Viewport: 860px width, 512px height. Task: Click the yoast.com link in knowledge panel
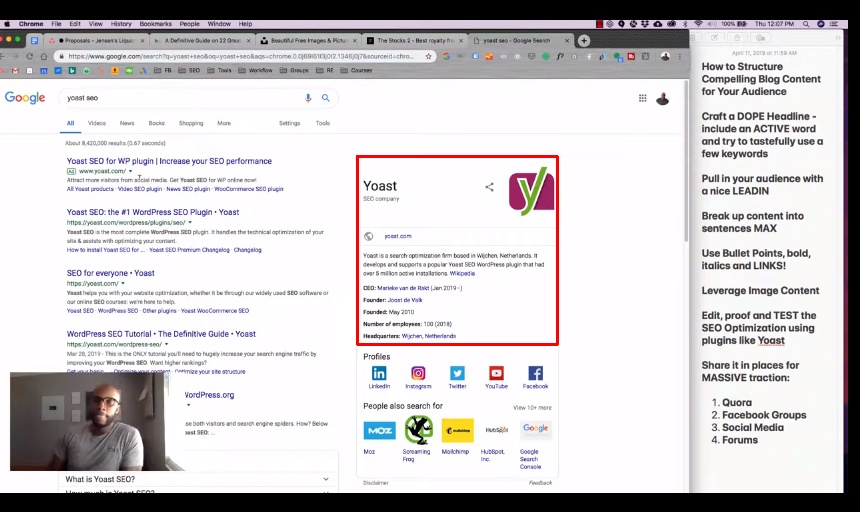tap(398, 236)
